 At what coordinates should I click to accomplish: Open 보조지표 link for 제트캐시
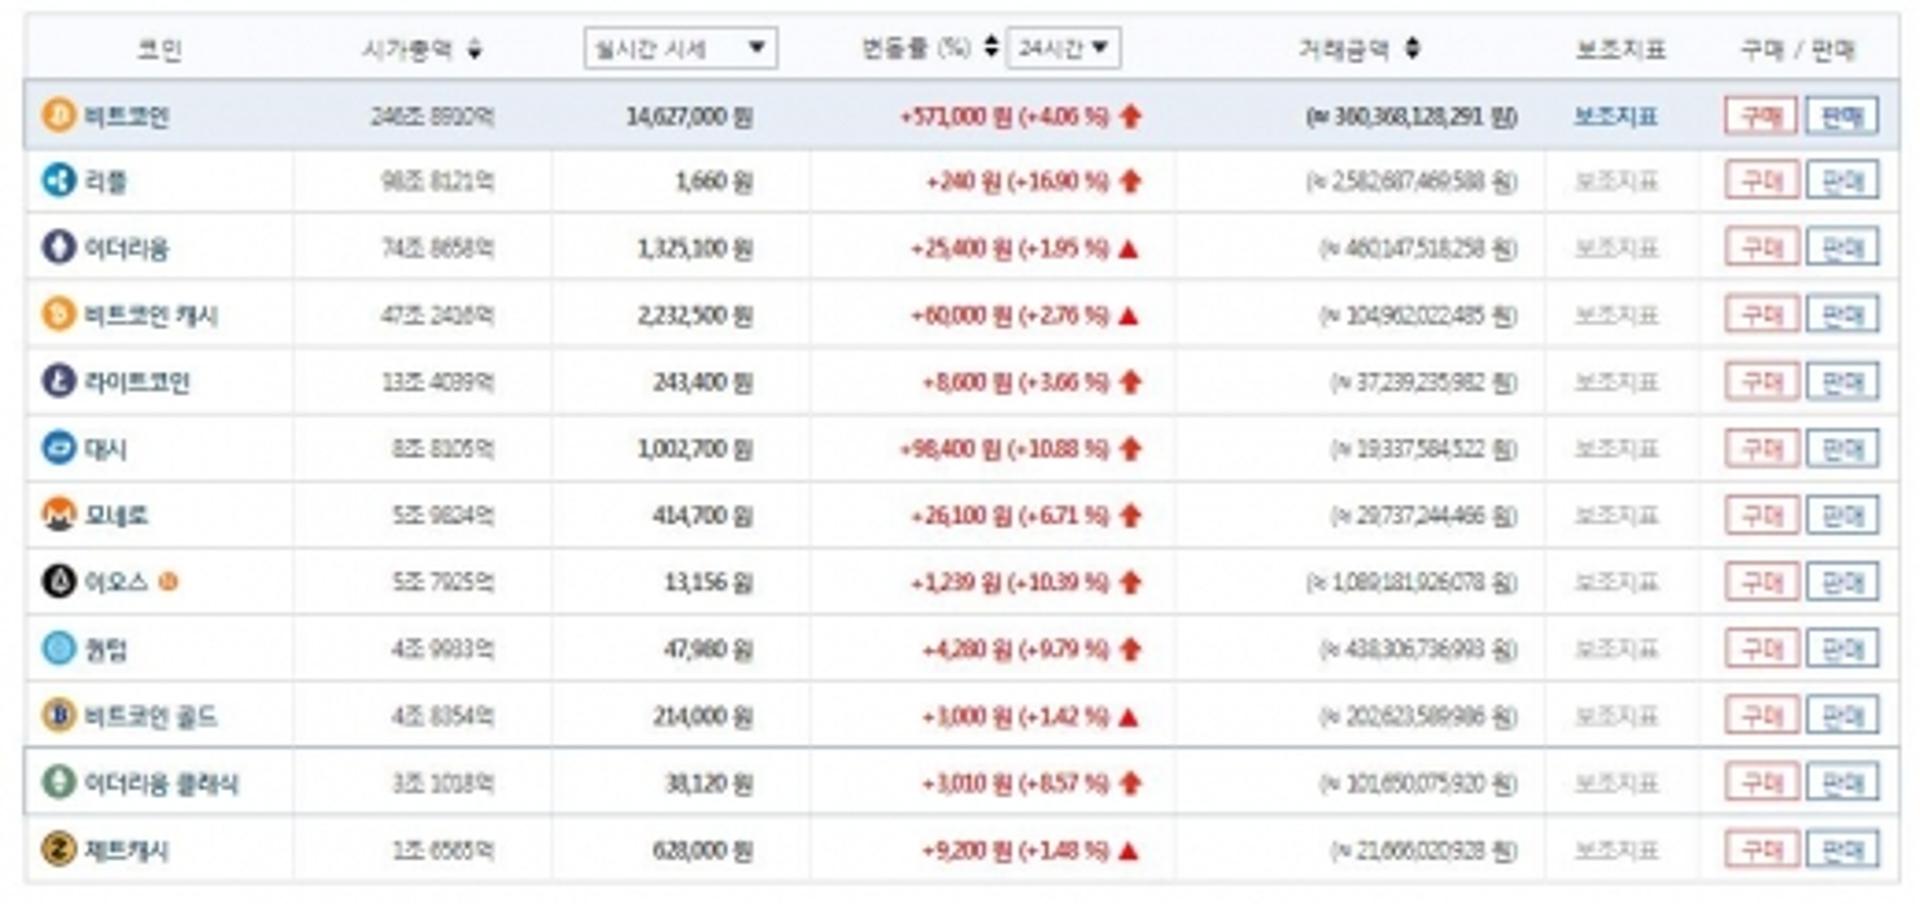point(1616,849)
